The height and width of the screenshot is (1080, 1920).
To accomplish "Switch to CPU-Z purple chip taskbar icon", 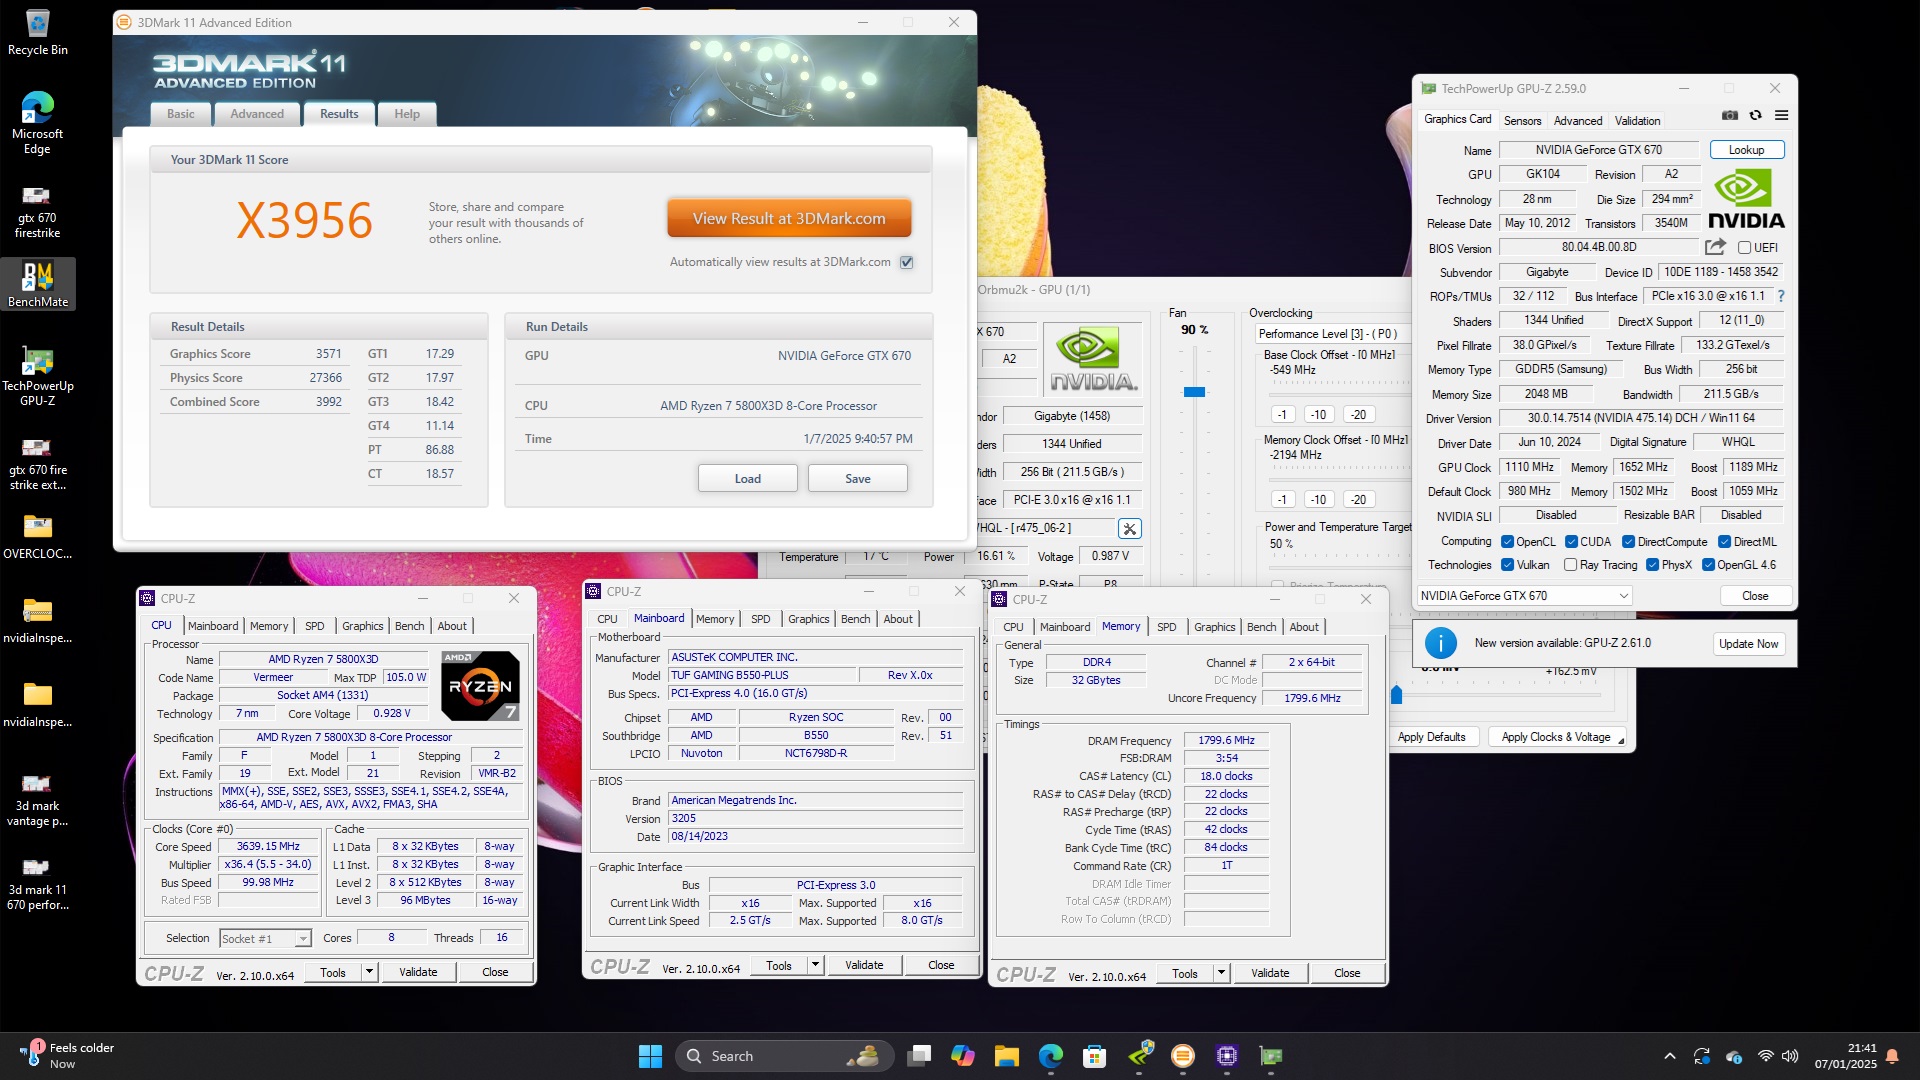I will click(1227, 1056).
